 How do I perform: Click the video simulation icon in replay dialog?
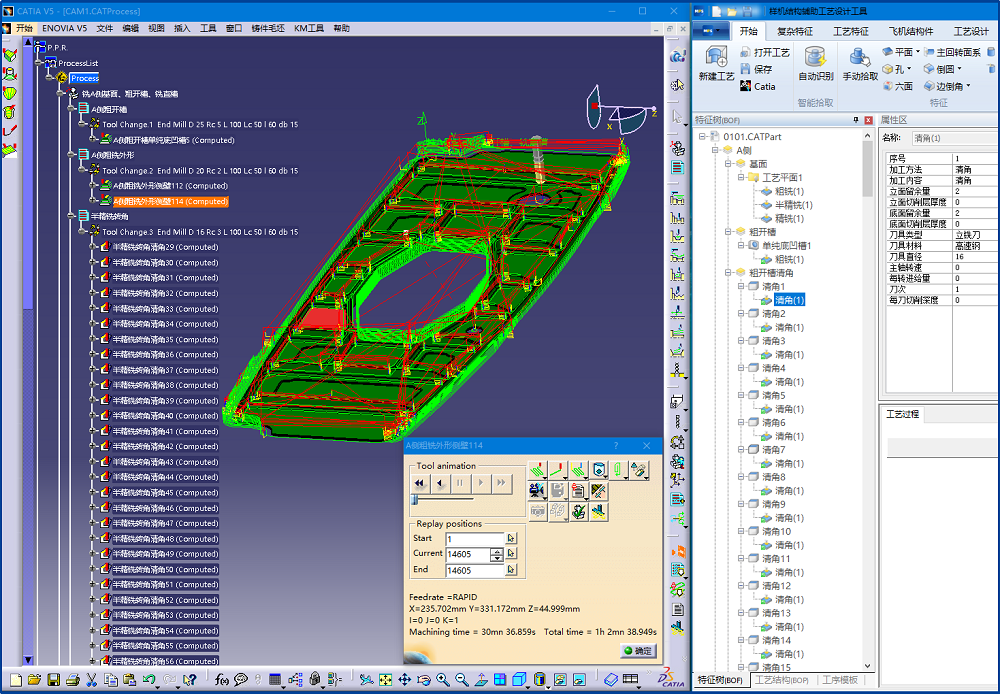[x=538, y=491]
